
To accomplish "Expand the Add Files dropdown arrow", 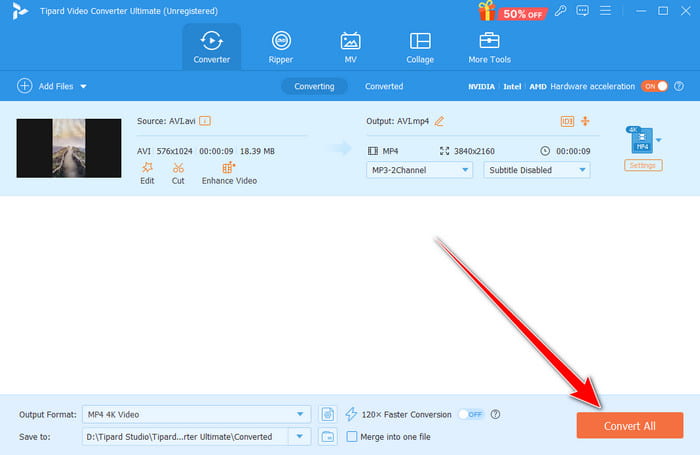I will (x=83, y=86).
